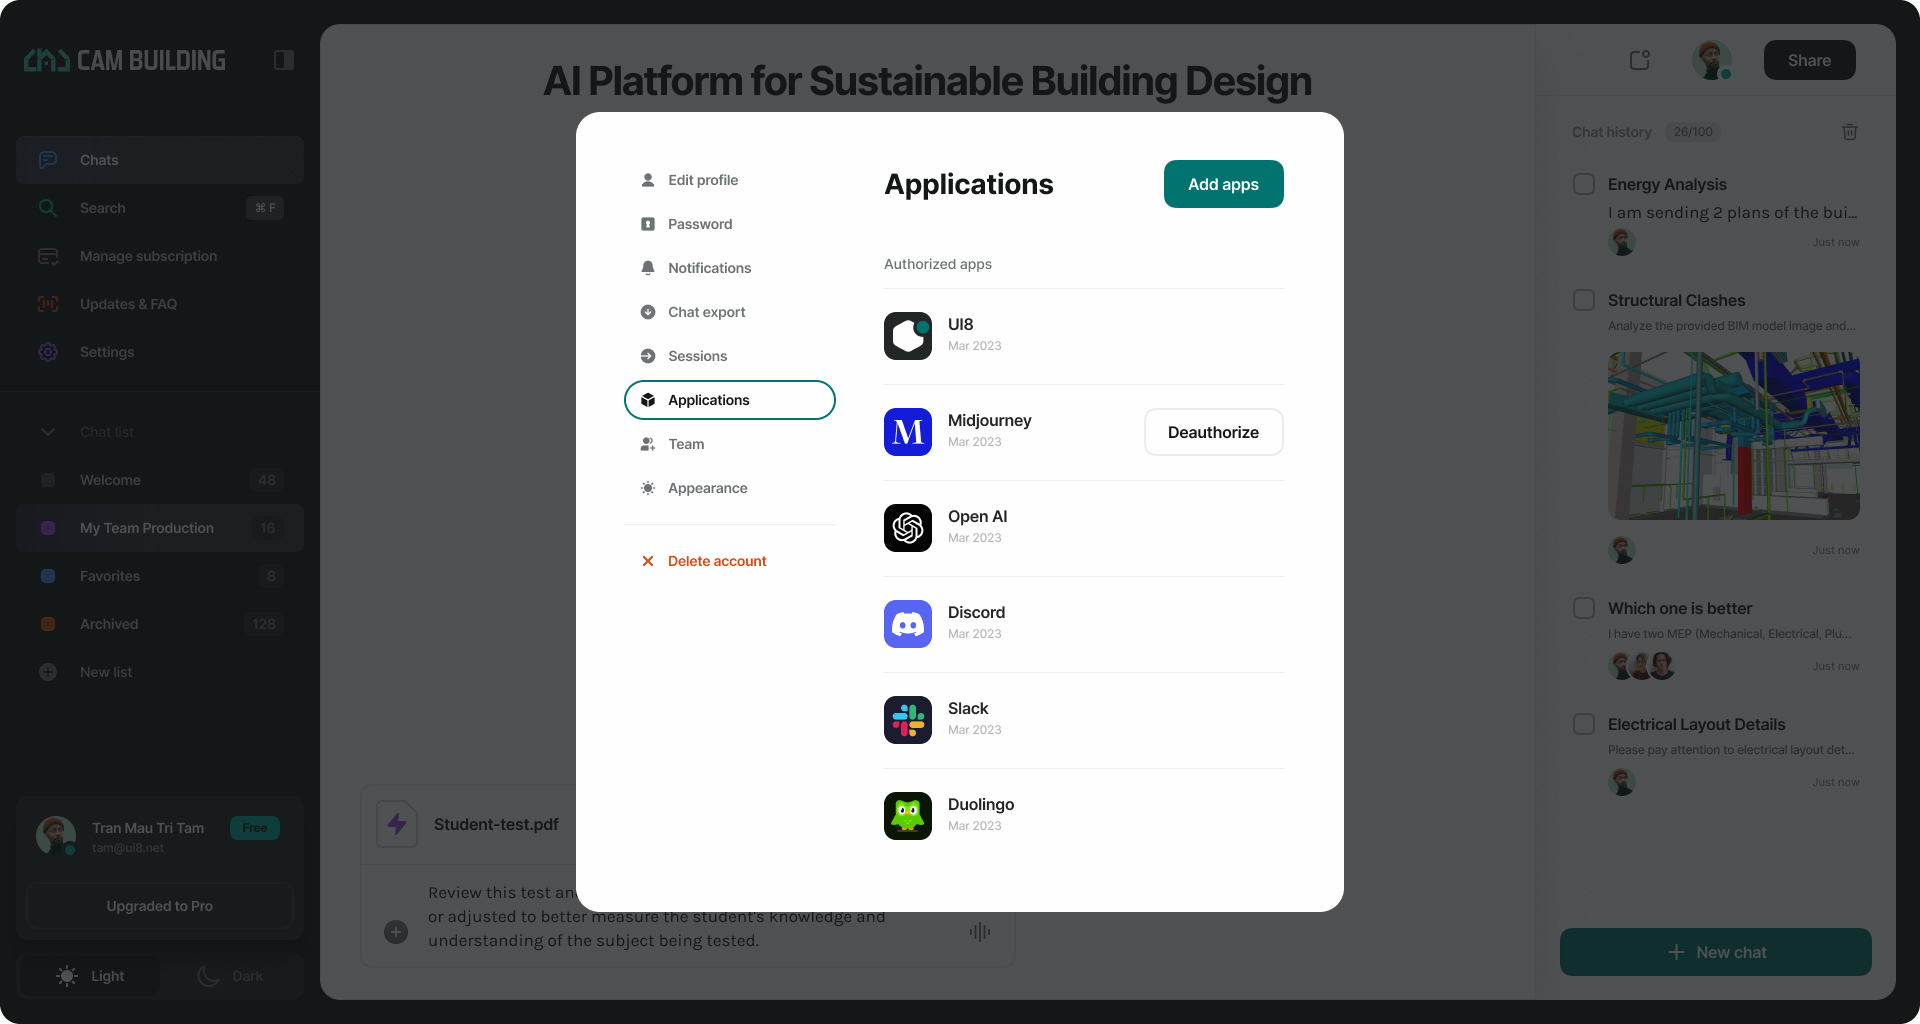Click the Settings gear icon in sidebar
1920x1024 pixels.
tap(48, 352)
